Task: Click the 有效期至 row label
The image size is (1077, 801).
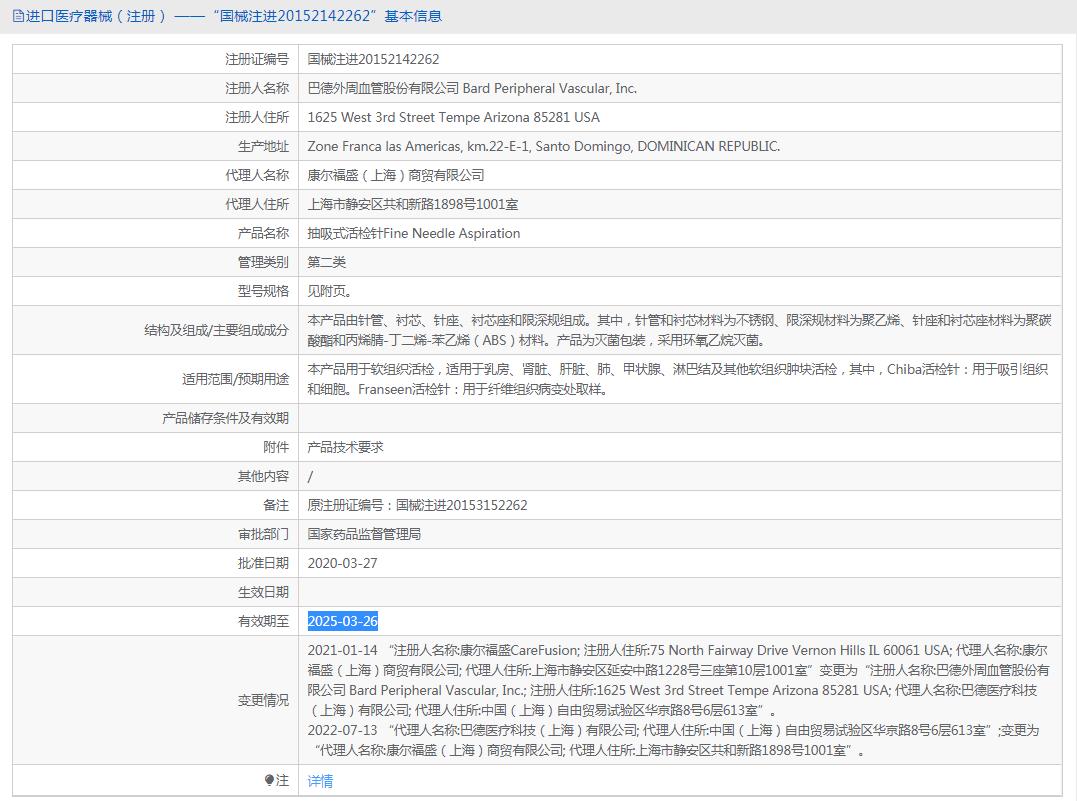Action: 263,621
